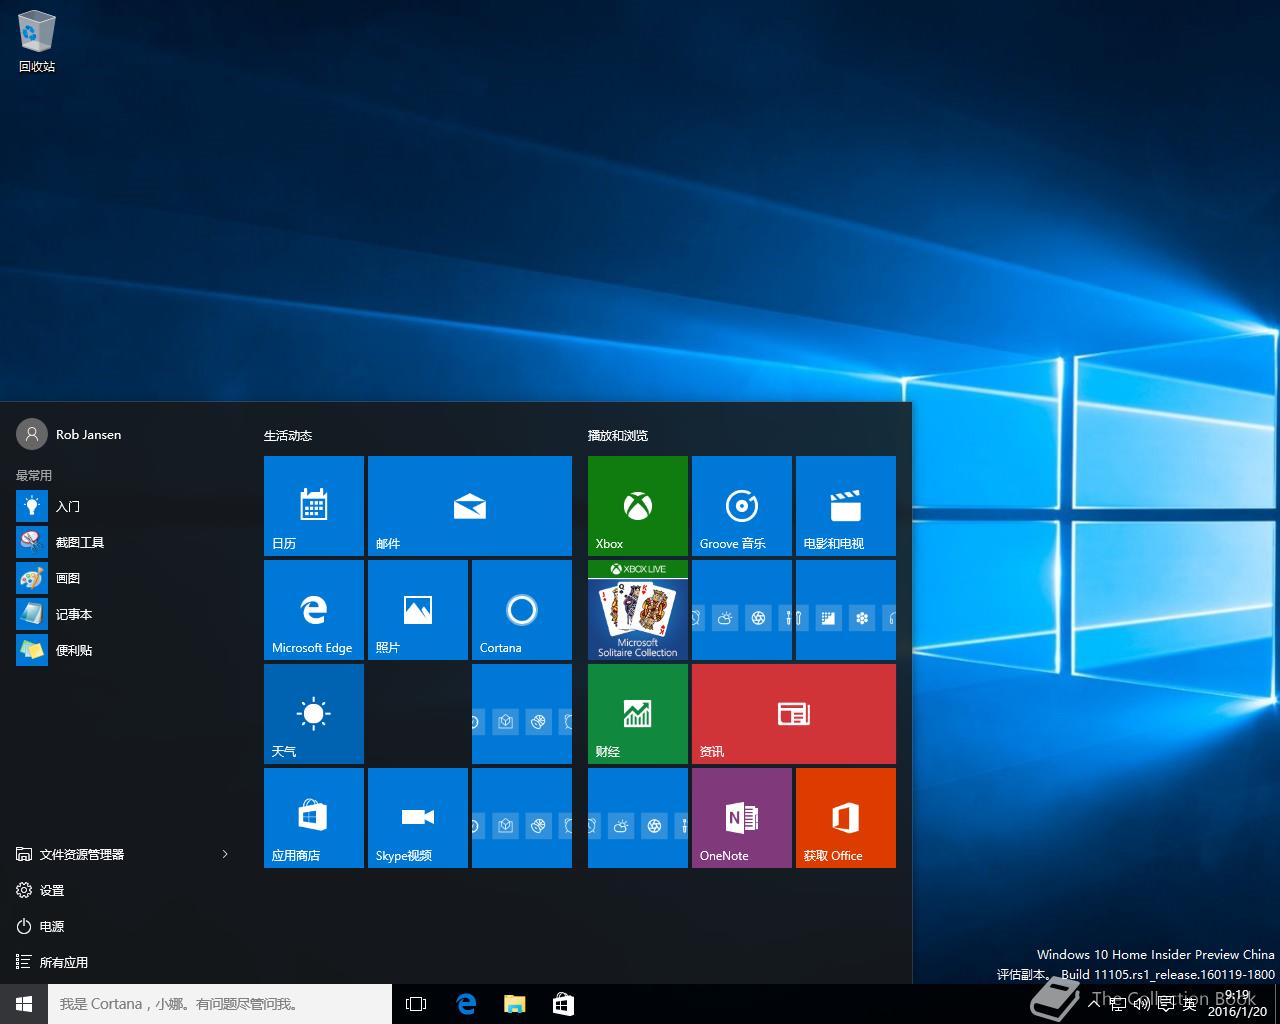The width and height of the screenshot is (1280, 1024).
Task: Open 入门 from most used list
Action: pos(124,506)
